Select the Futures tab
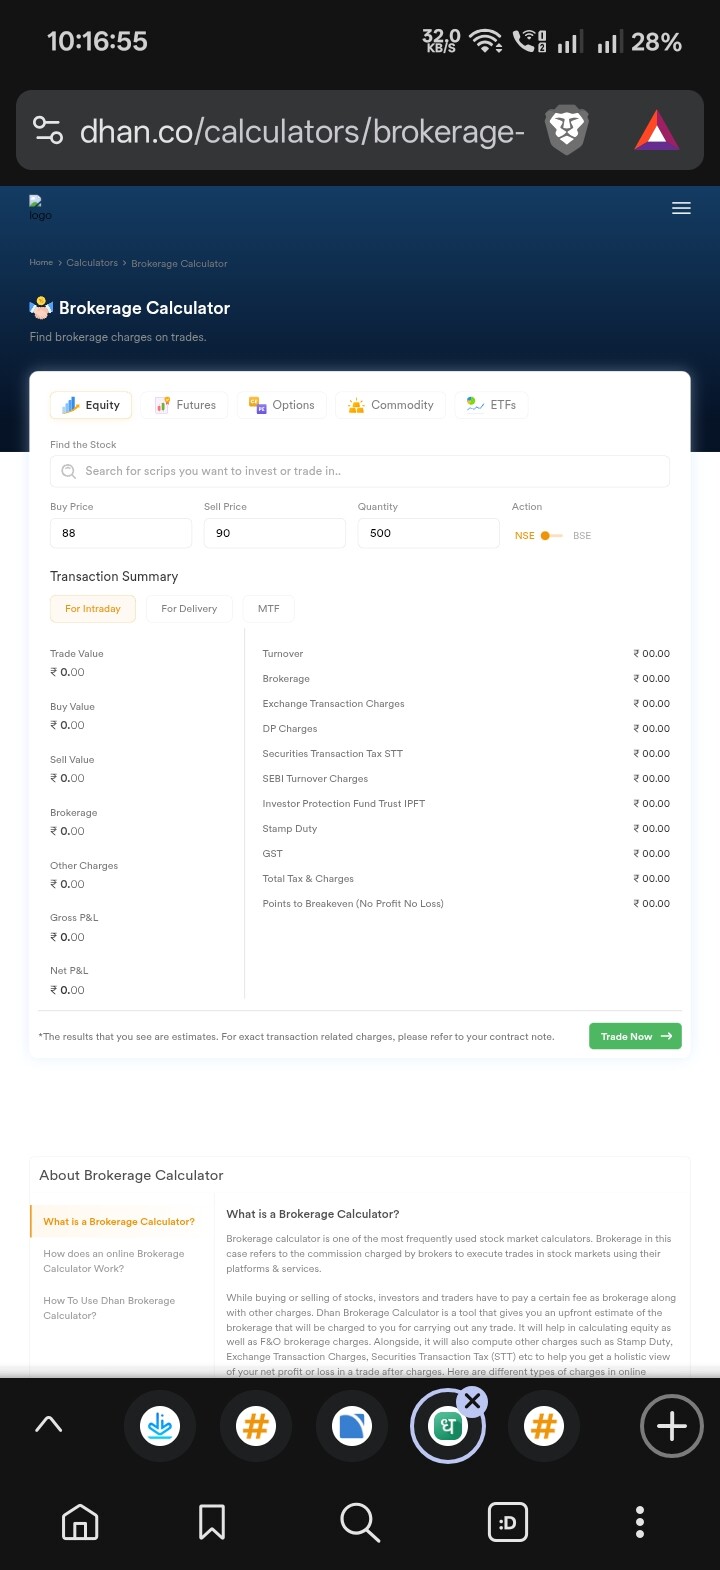720x1570 pixels. pyautogui.click(x=185, y=405)
